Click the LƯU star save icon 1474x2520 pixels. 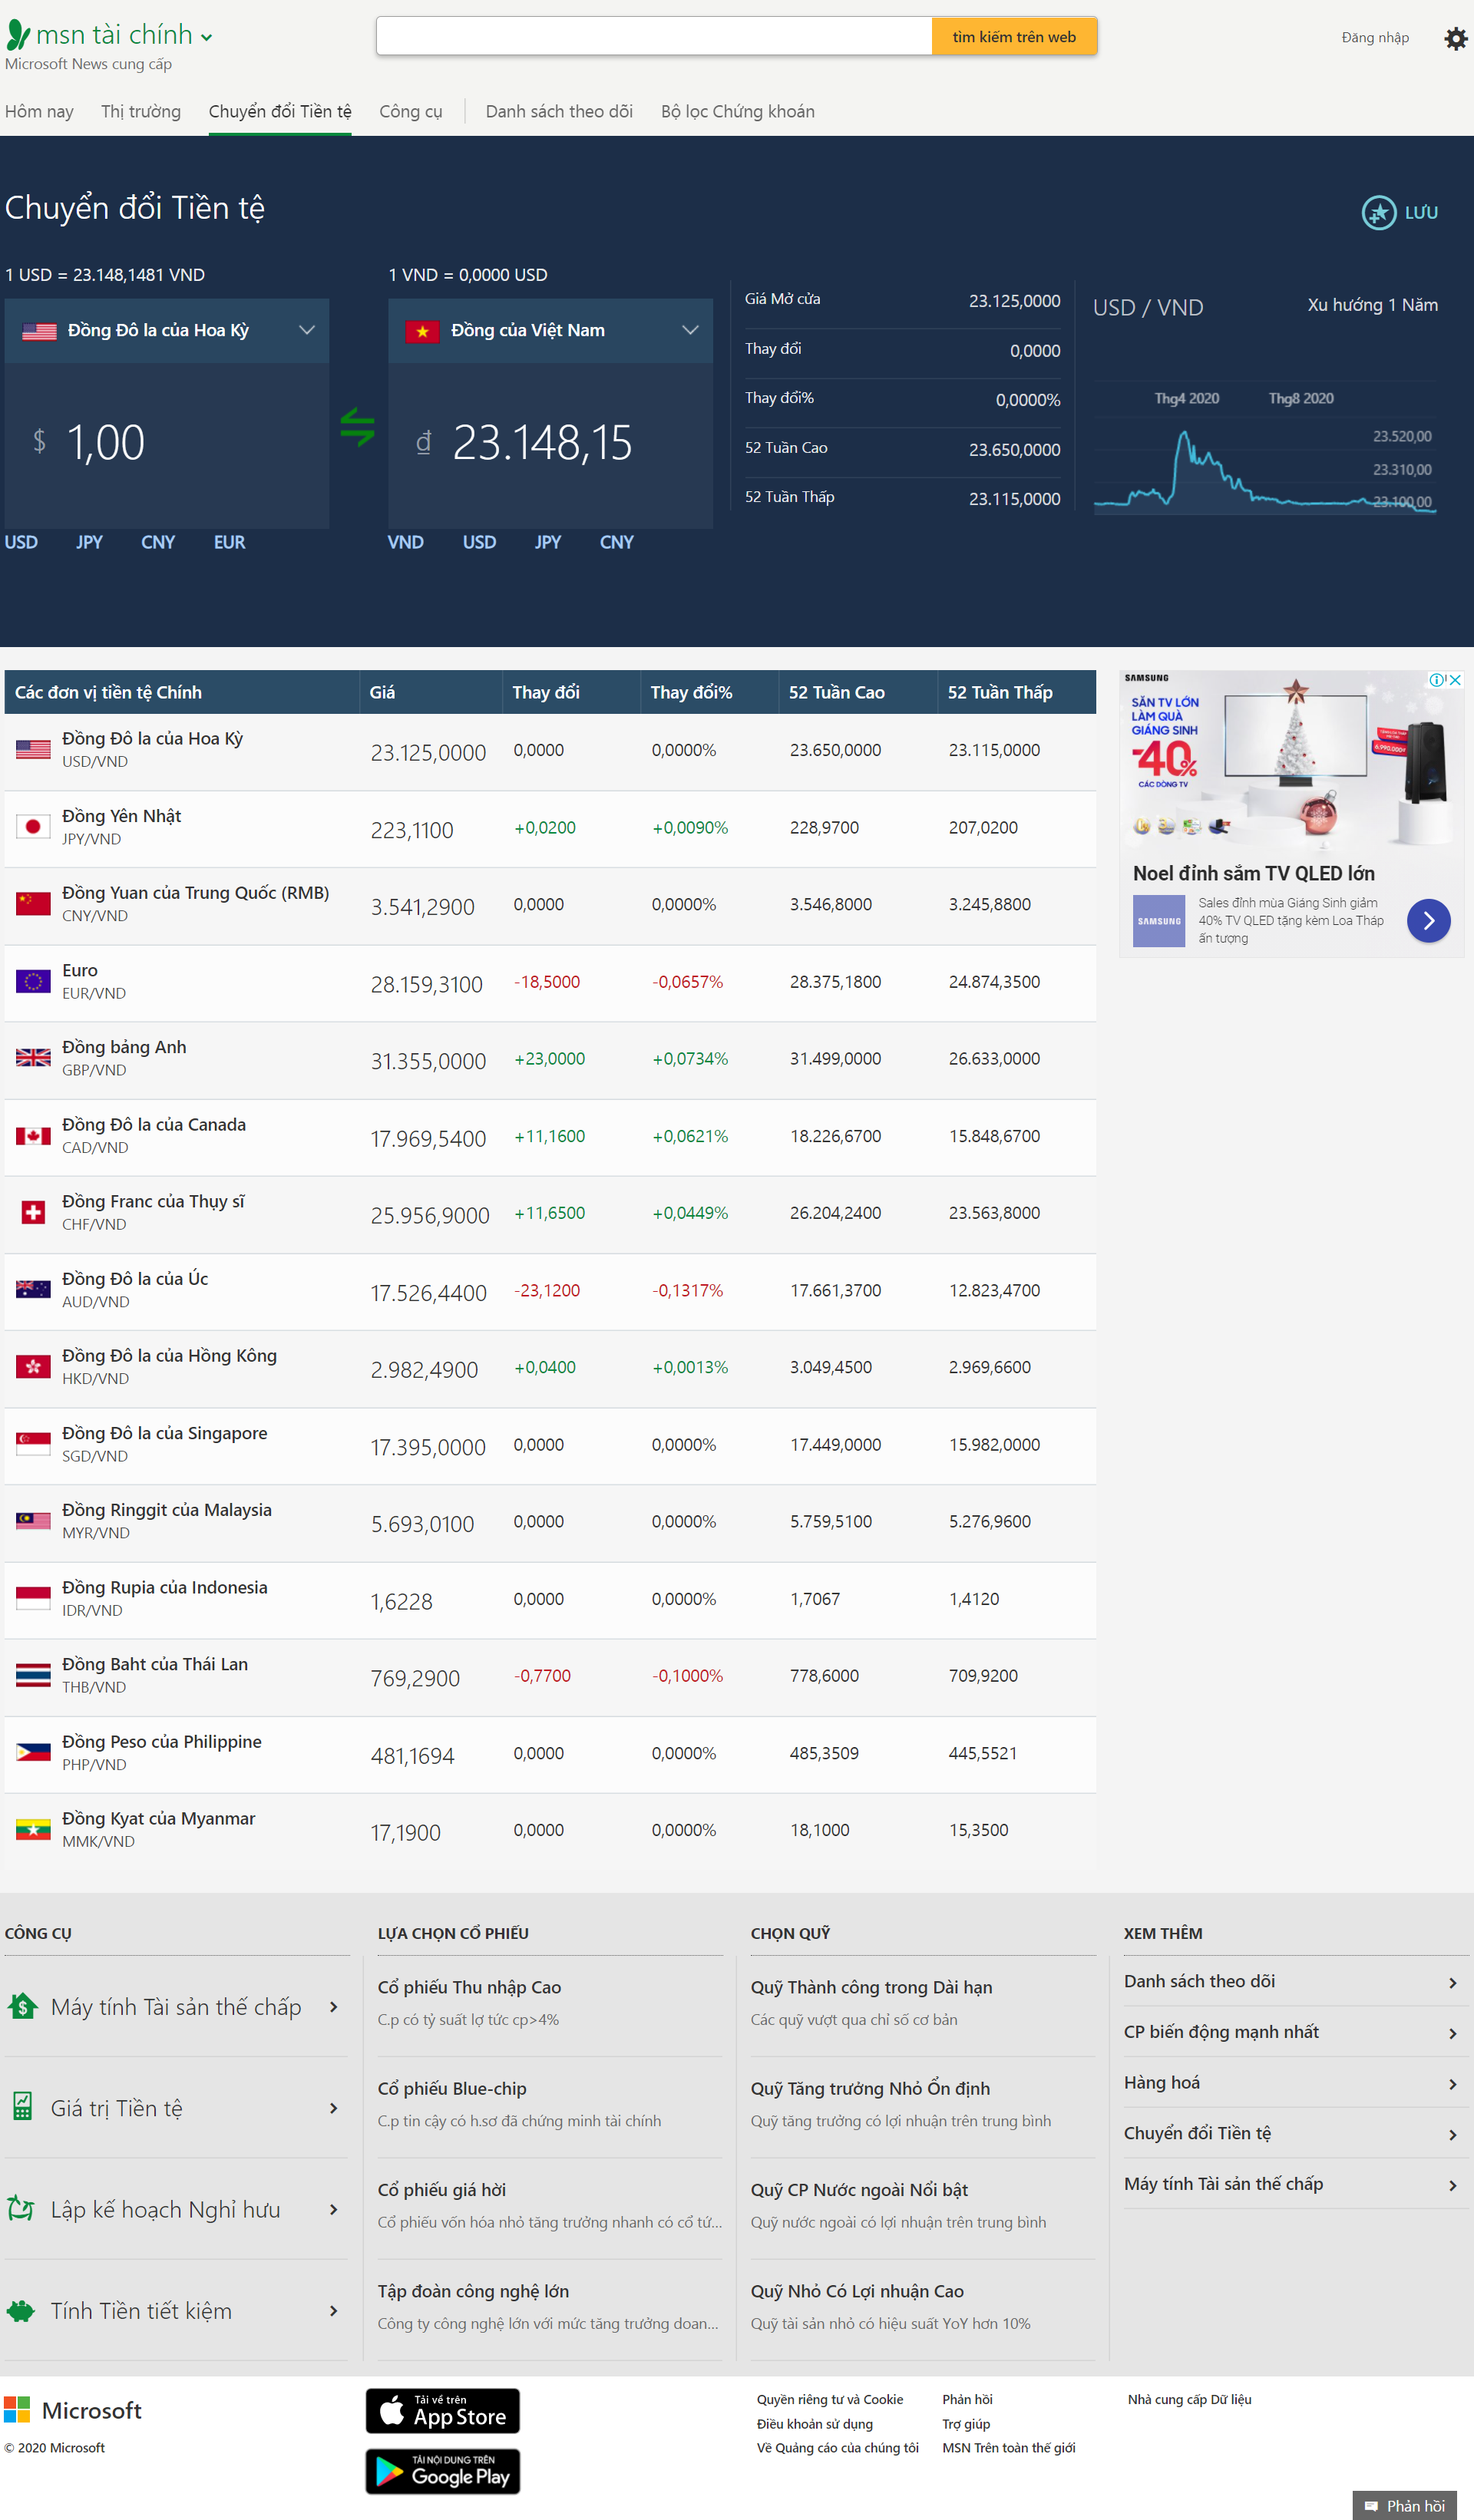[x=1379, y=212]
